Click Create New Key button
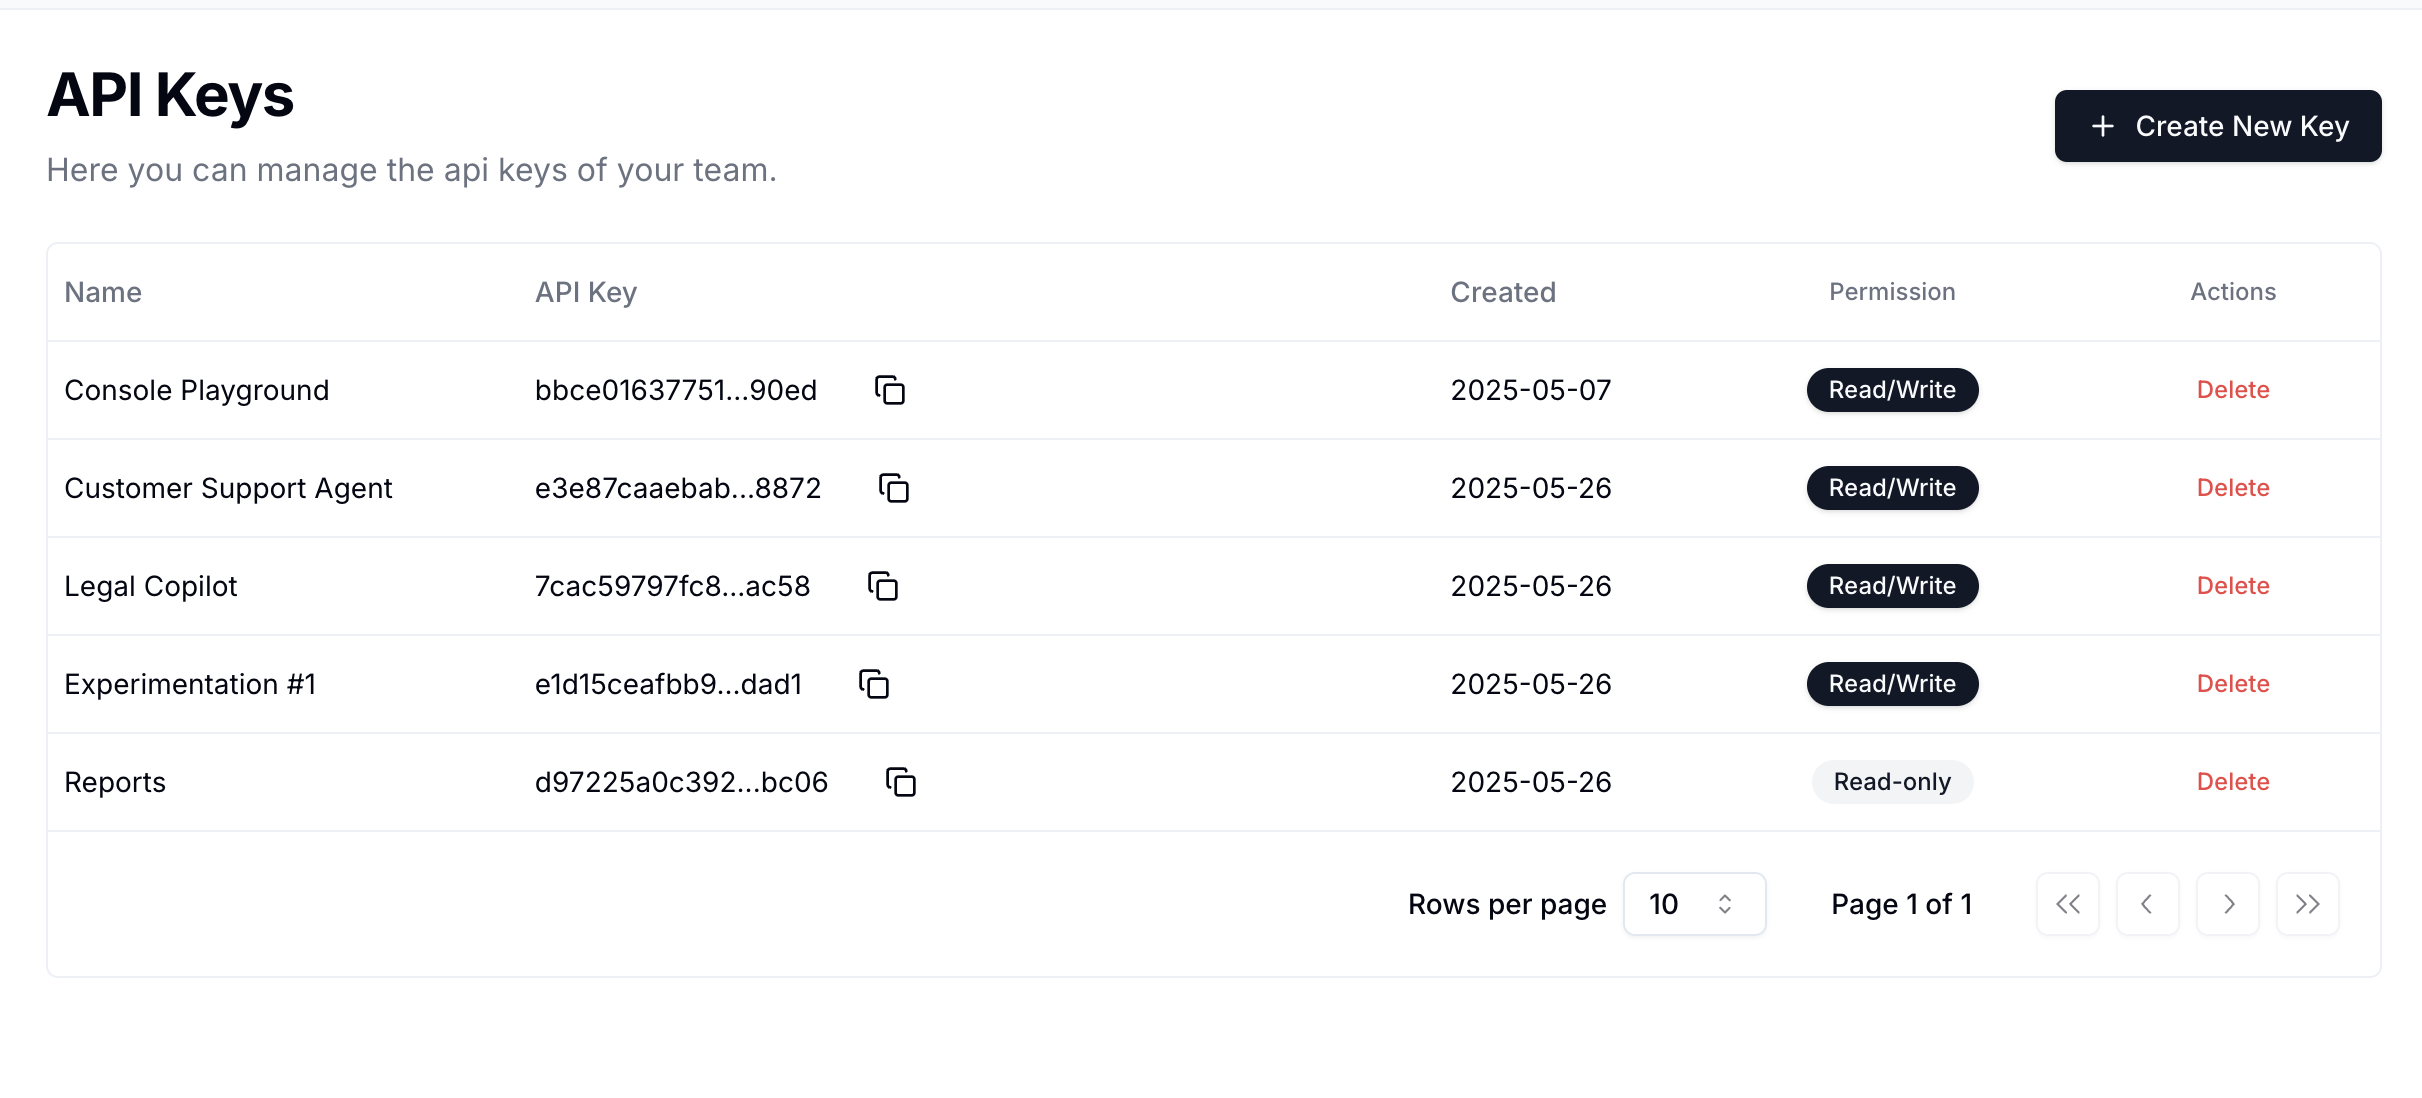 2217,126
